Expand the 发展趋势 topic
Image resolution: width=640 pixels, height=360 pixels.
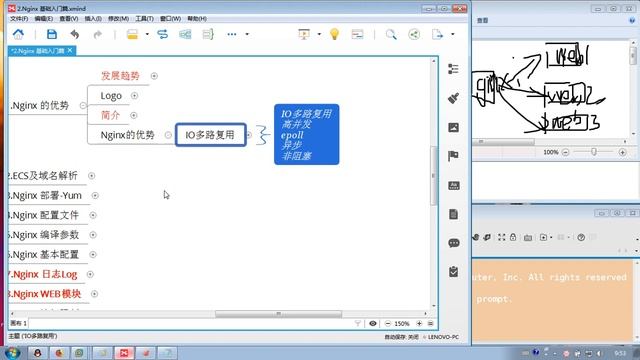154,76
